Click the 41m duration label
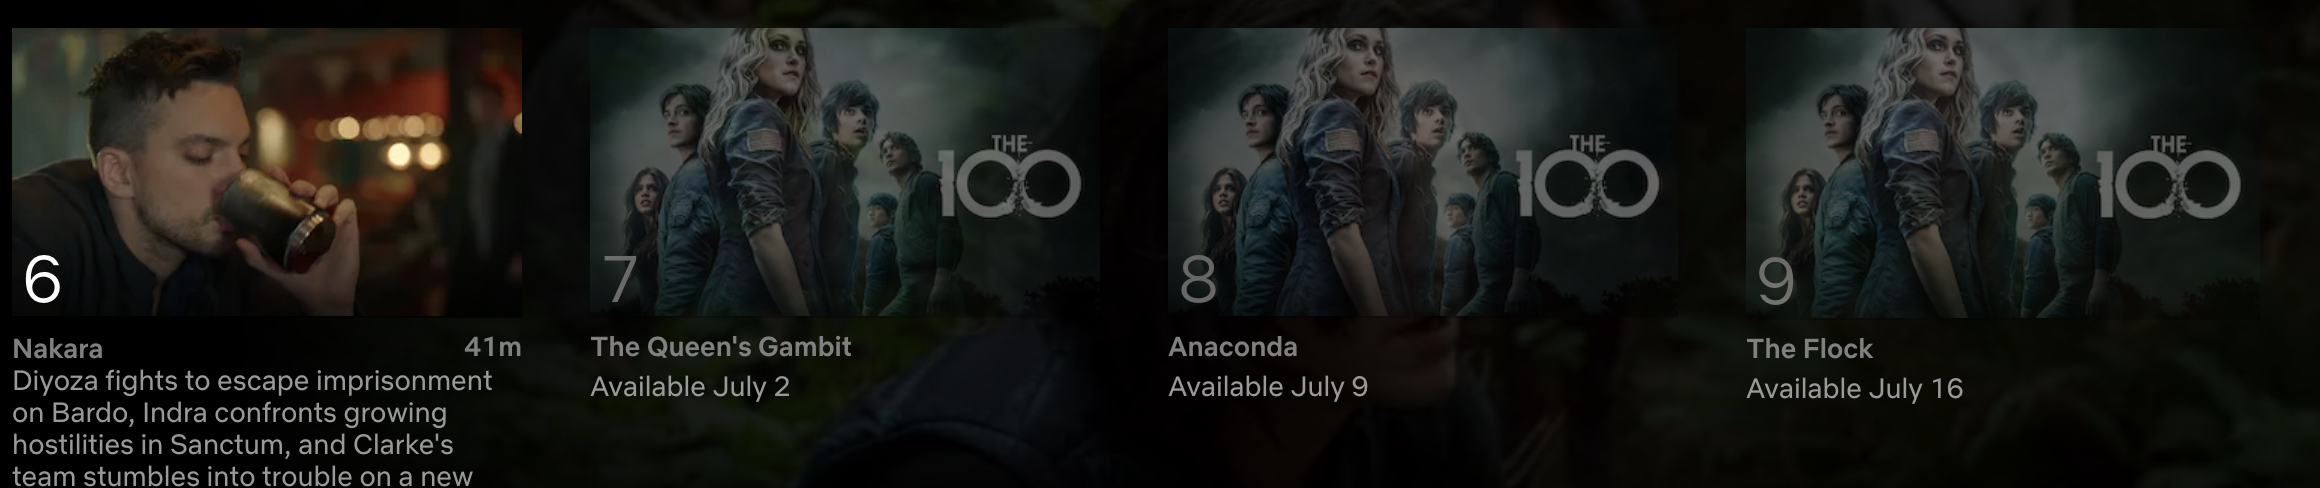Viewport: 2320px width, 488px height. [x=493, y=347]
